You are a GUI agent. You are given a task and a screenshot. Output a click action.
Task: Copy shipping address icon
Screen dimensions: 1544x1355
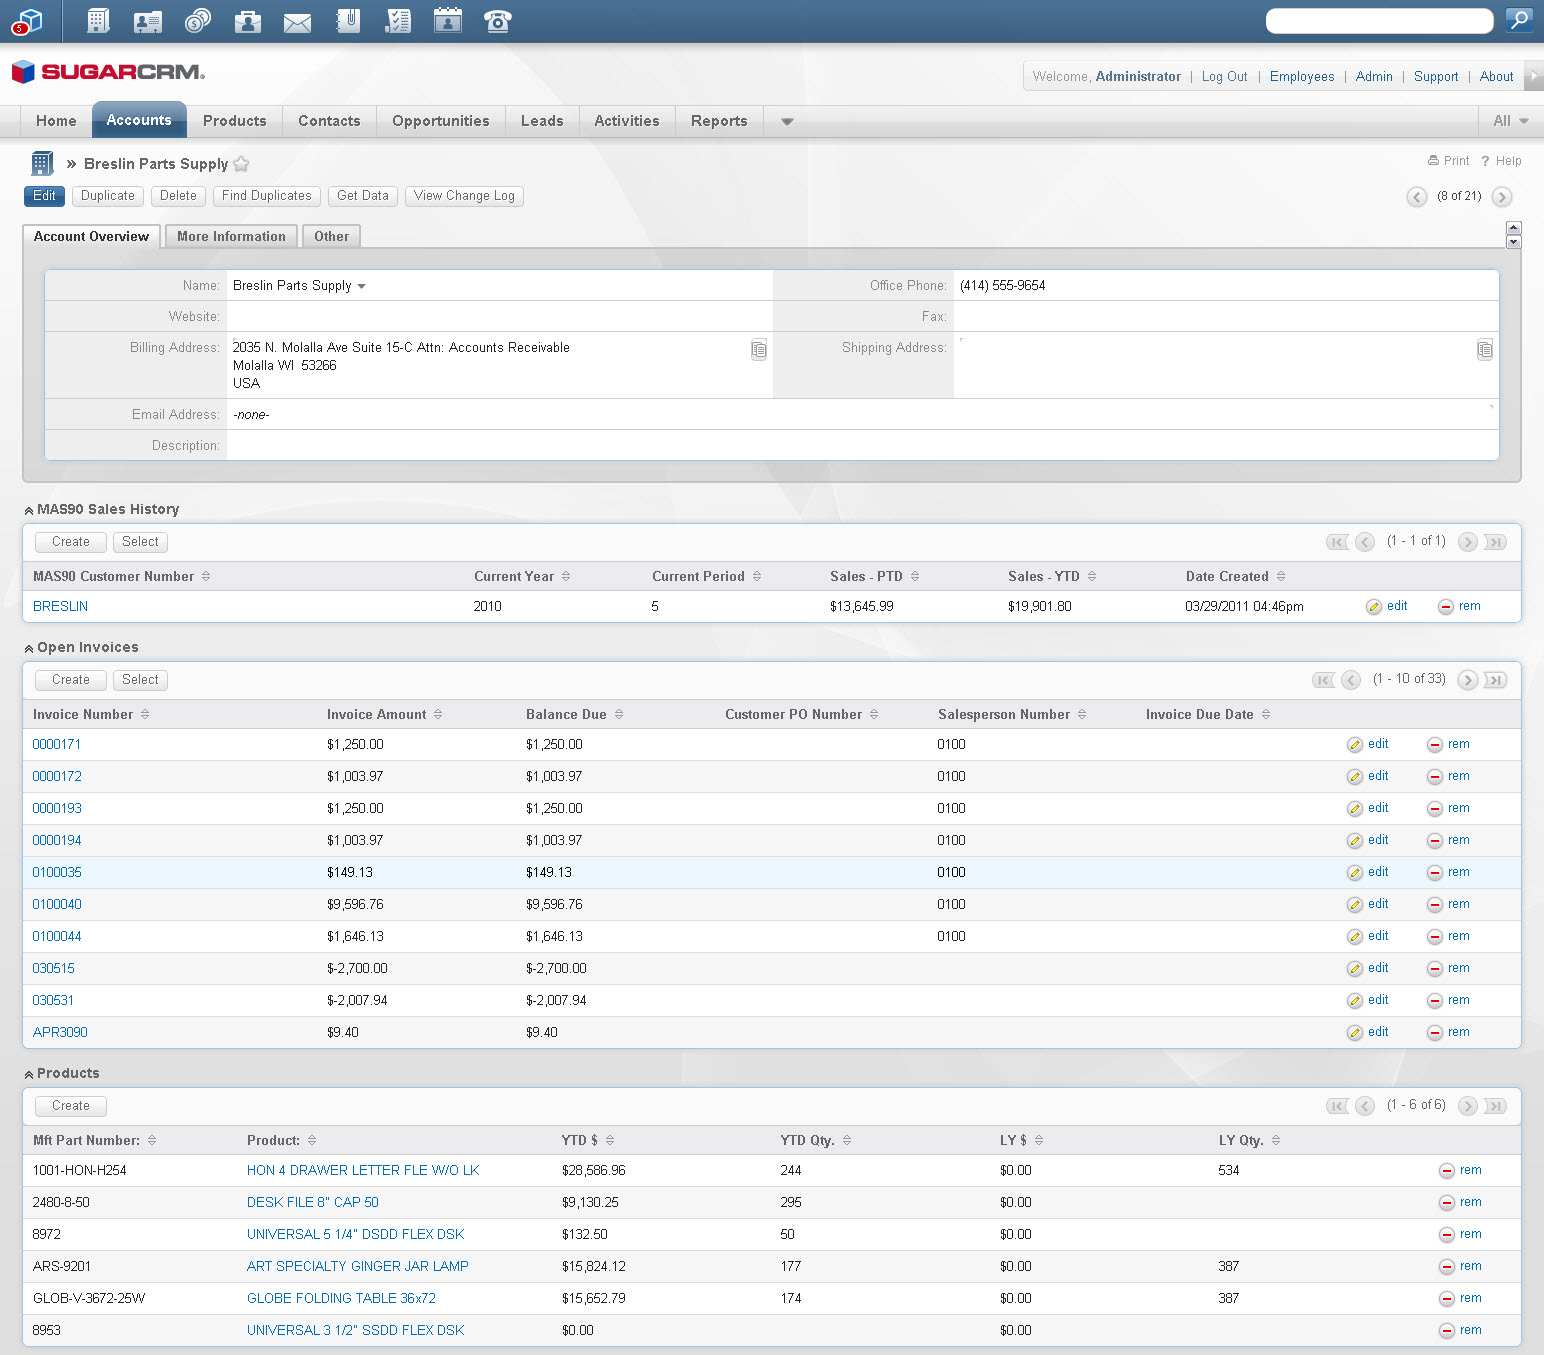tap(1485, 350)
